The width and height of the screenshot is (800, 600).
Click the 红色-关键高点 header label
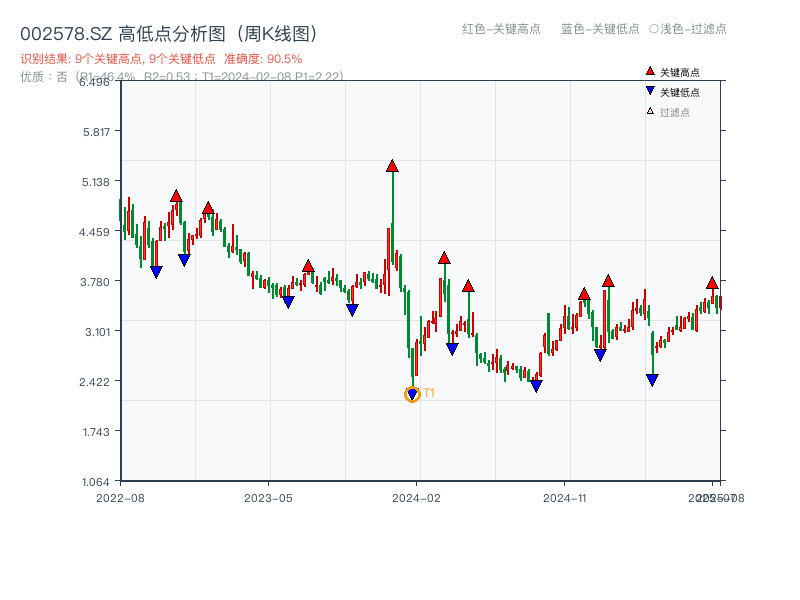coord(501,29)
